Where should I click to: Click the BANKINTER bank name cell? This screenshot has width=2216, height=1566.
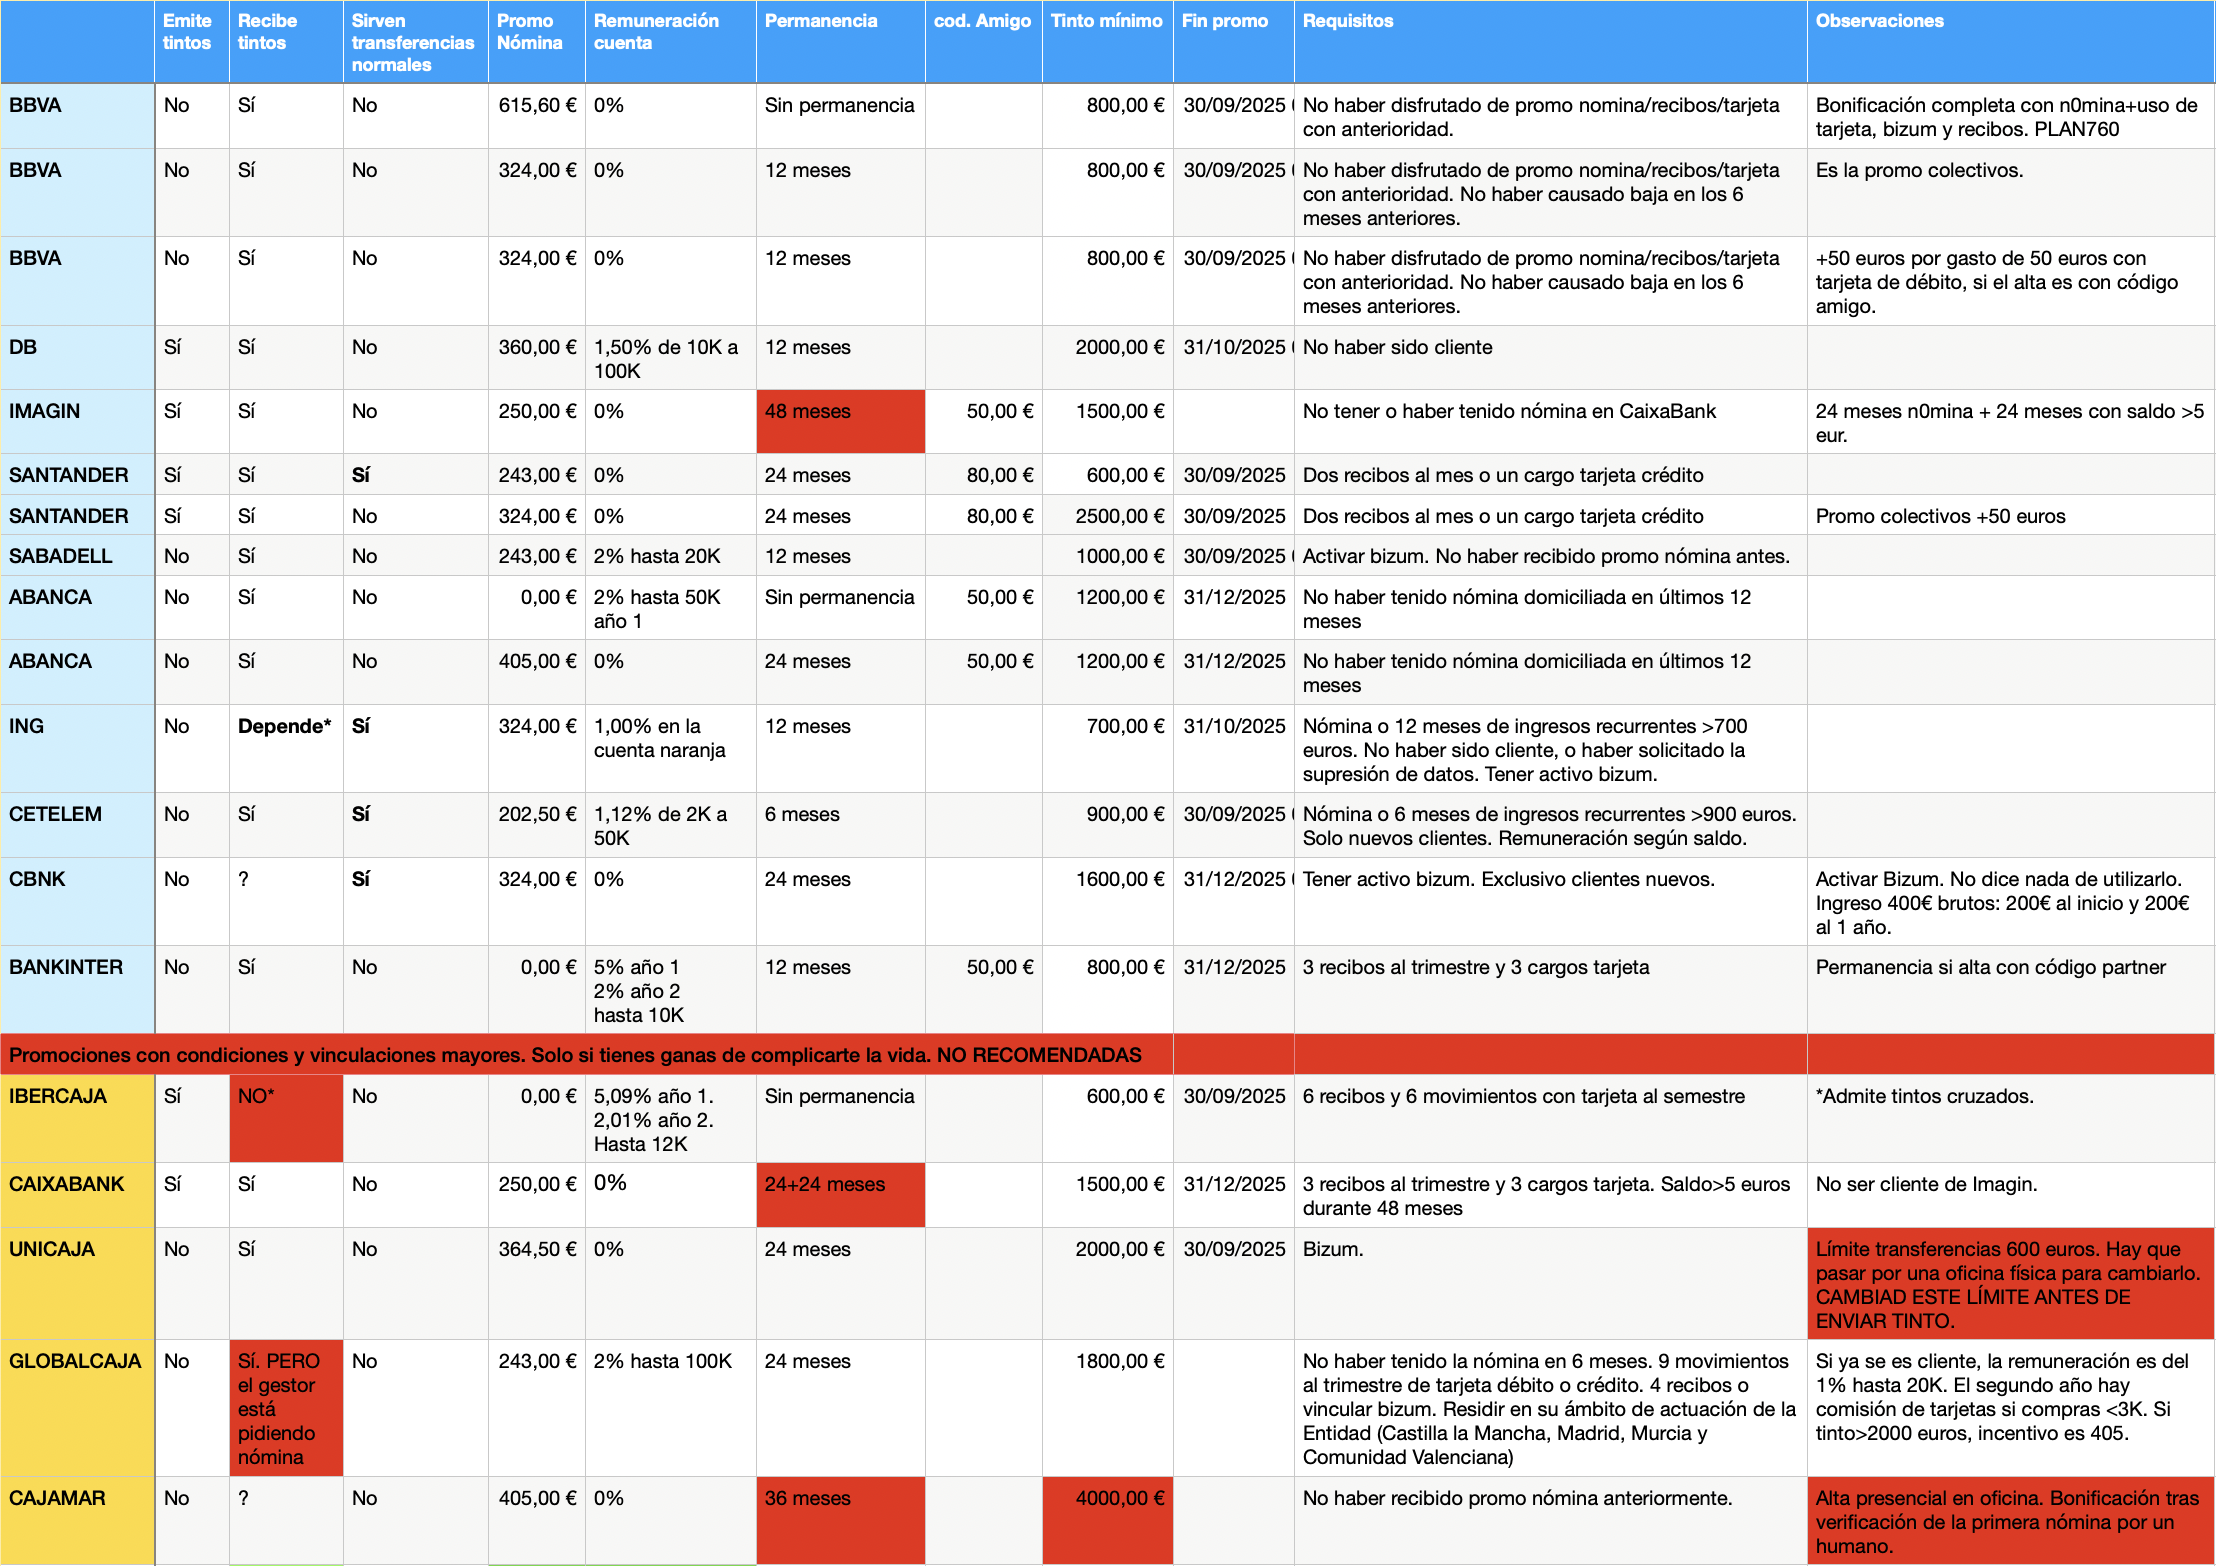pos(78,989)
